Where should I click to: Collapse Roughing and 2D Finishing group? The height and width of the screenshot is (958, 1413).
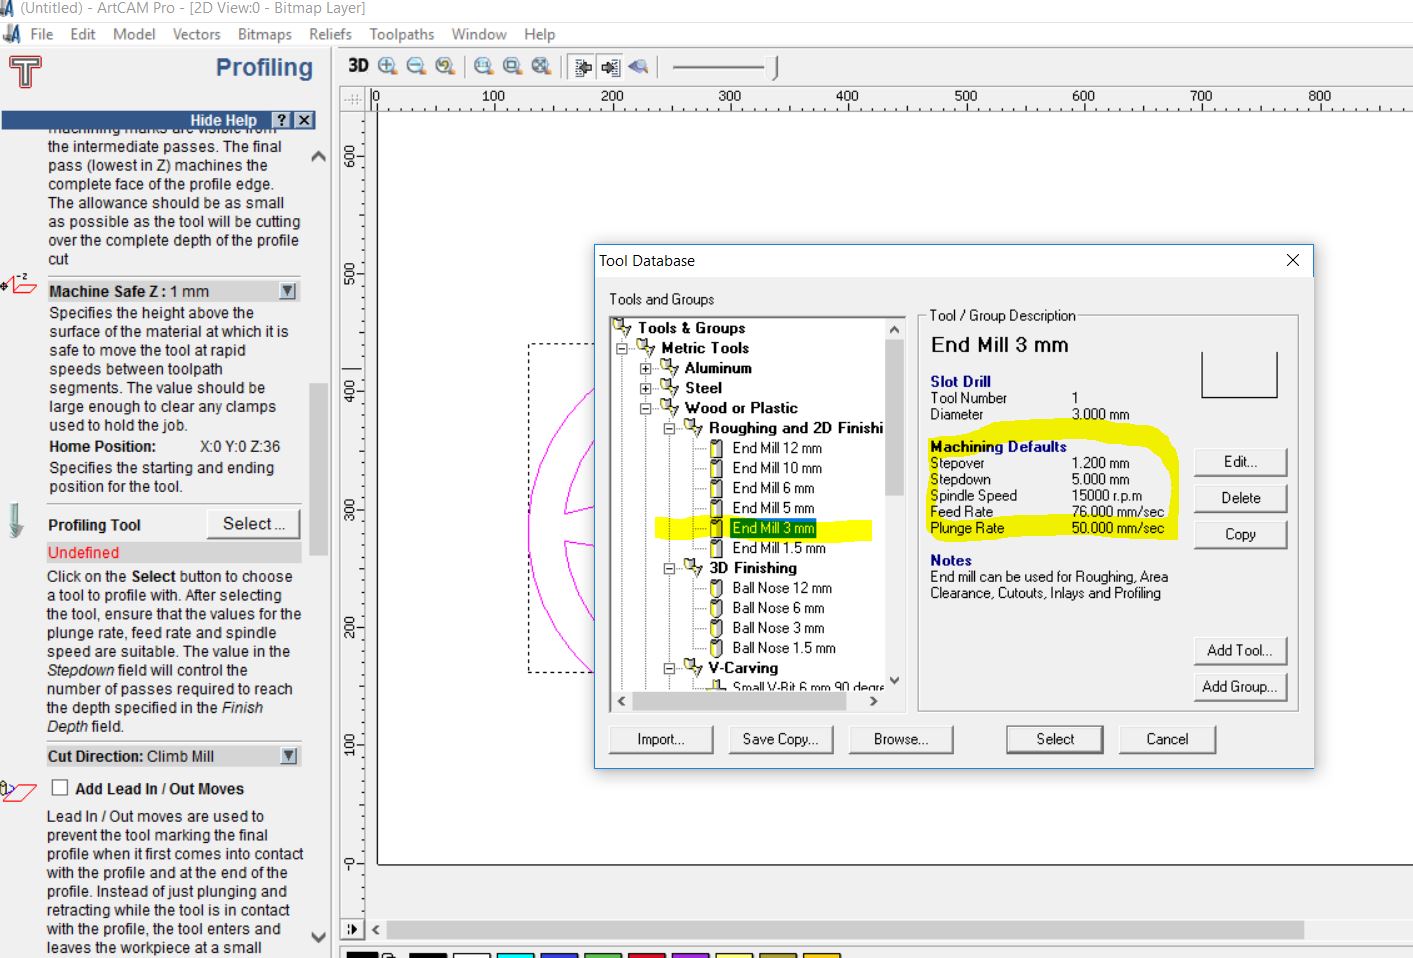coord(670,428)
